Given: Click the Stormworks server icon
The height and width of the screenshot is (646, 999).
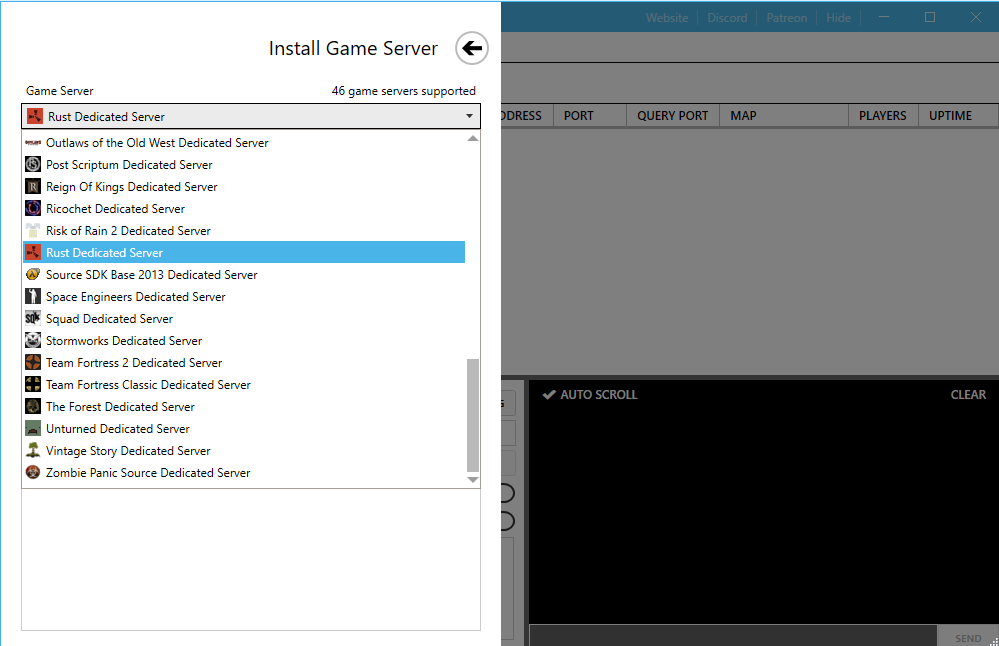Looking at the screenshot, I should tap(33, 340).
